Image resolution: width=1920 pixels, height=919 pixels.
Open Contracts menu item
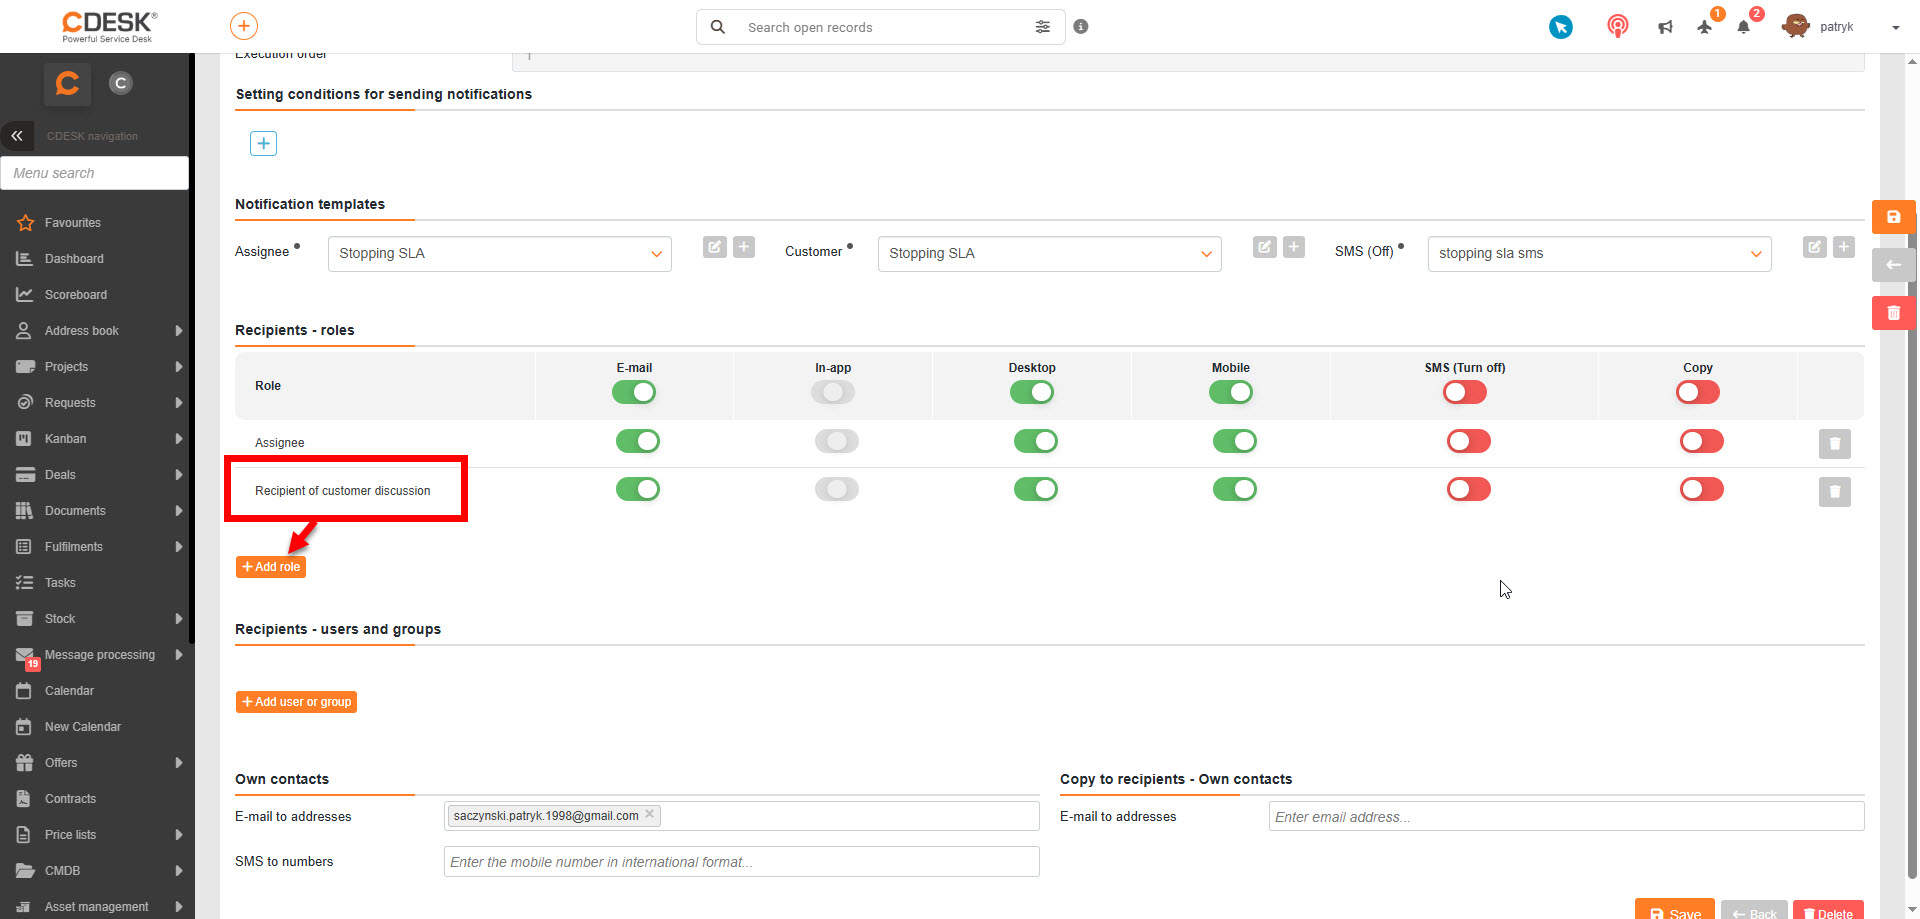tap(70, 799)
